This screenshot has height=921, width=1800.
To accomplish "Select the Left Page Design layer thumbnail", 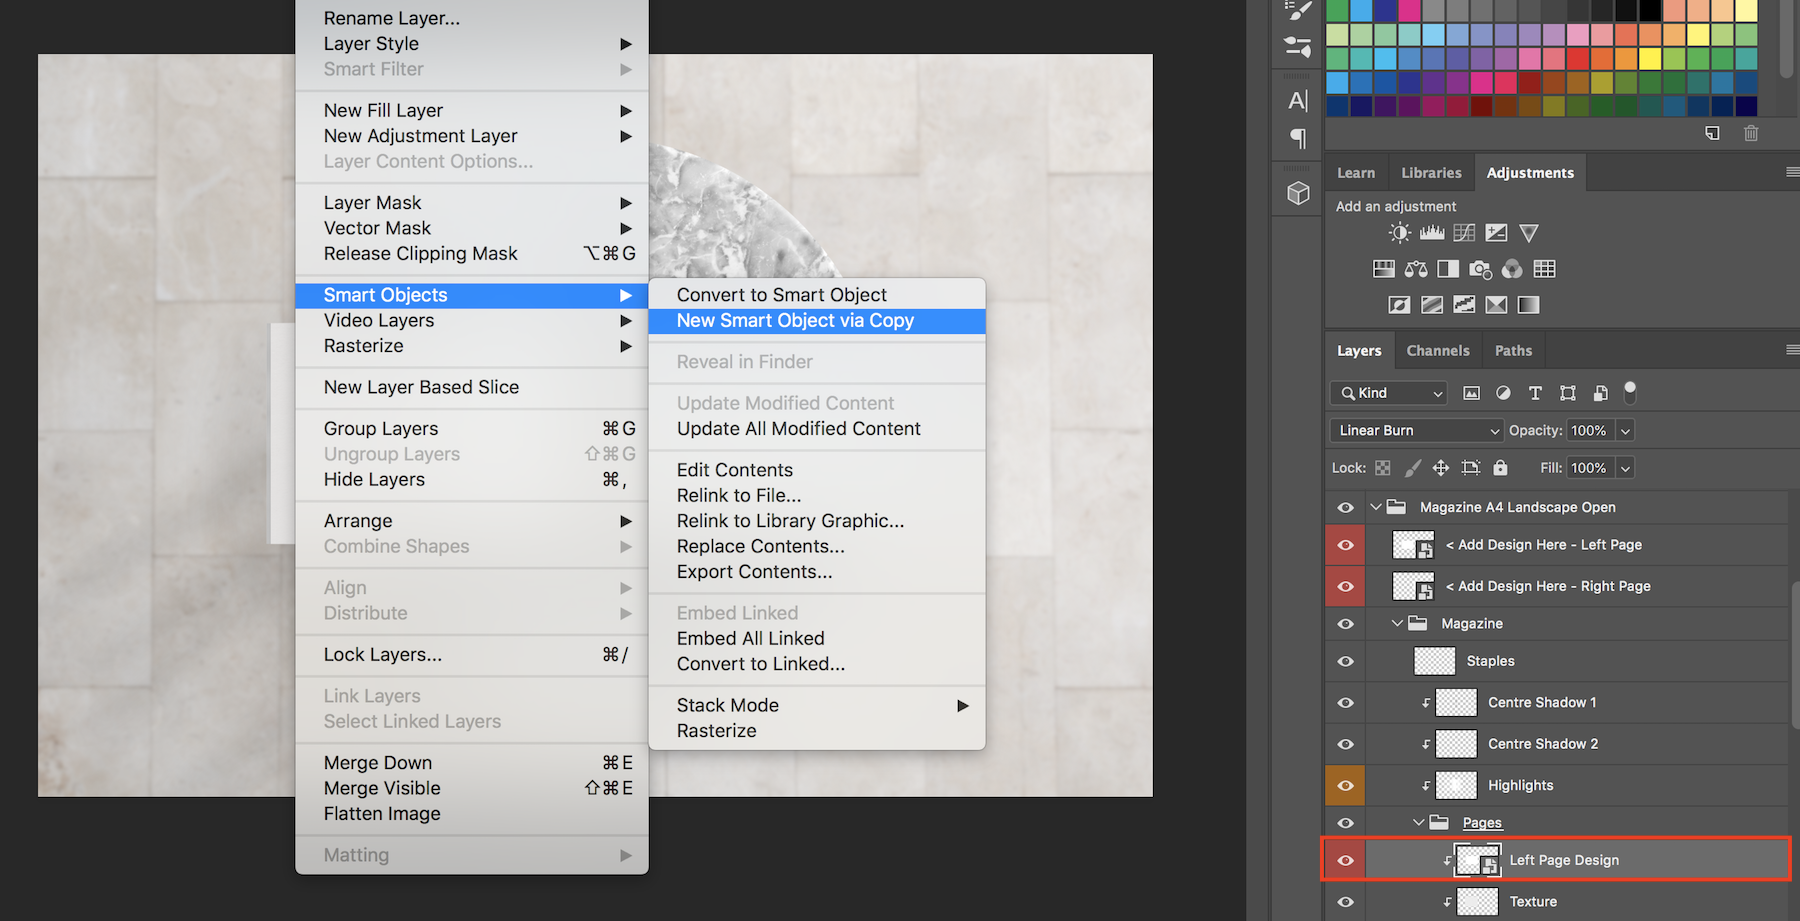I will [x=1477, y=860].
